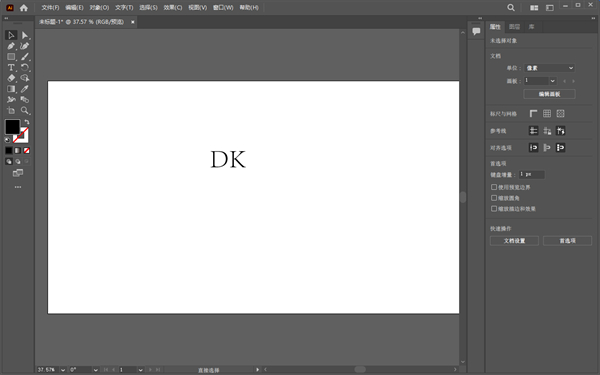The width and height of the screenshot is (600, 375).
Task: Click the 编辑画板 button
Action: click(549, 94)
